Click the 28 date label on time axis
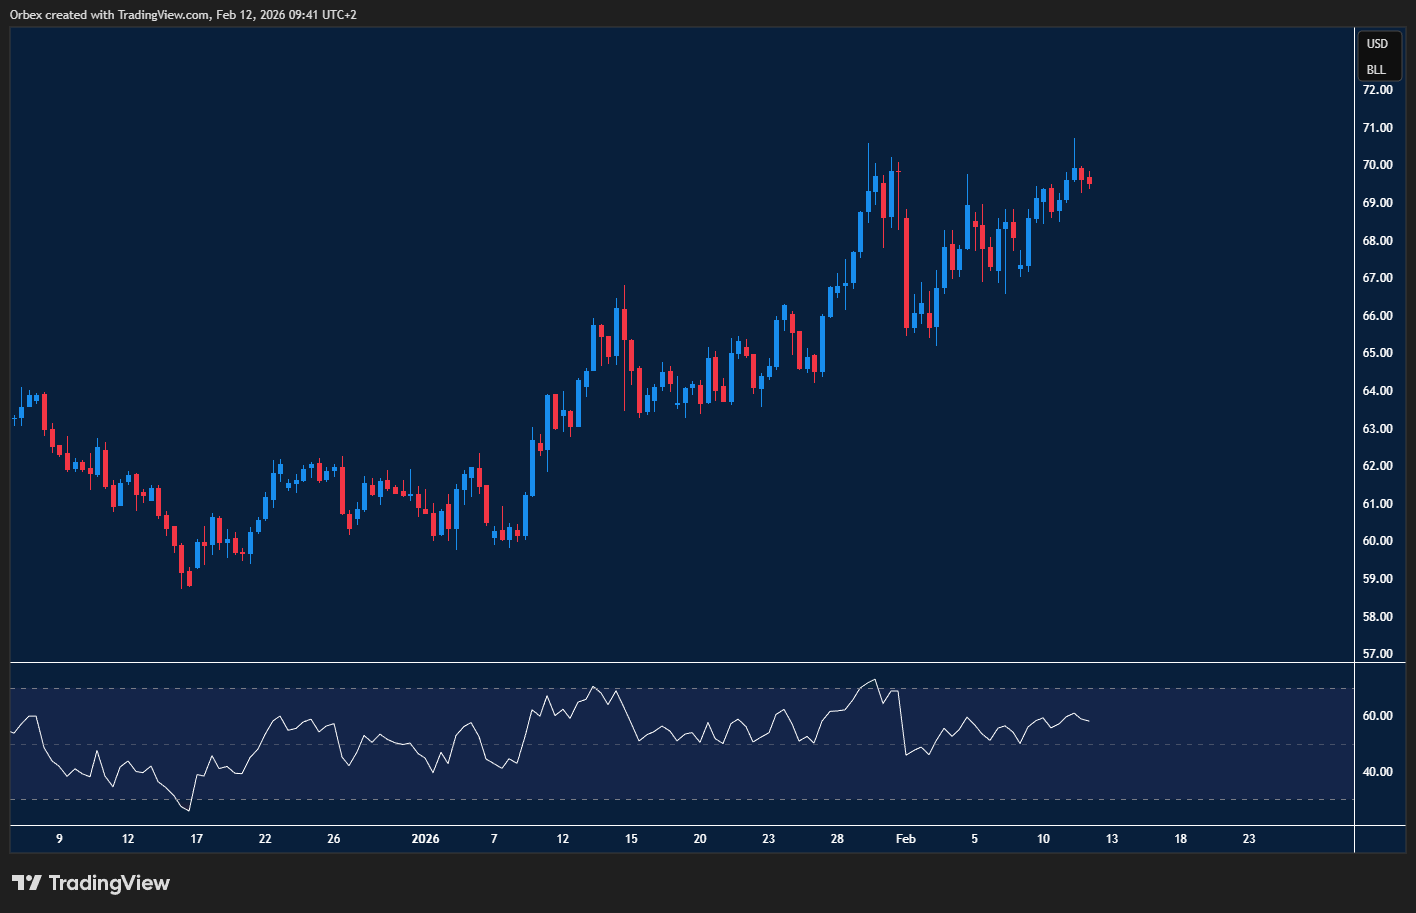The width and height of the screenshot is (1416, 913). [837, 839]
